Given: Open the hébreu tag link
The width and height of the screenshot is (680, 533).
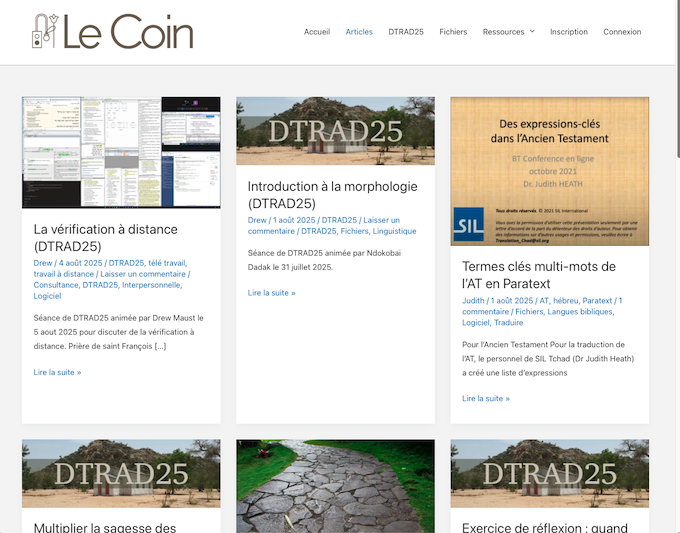Looking at the screenshot, I should pyautogui.click(x=566, y=301).
